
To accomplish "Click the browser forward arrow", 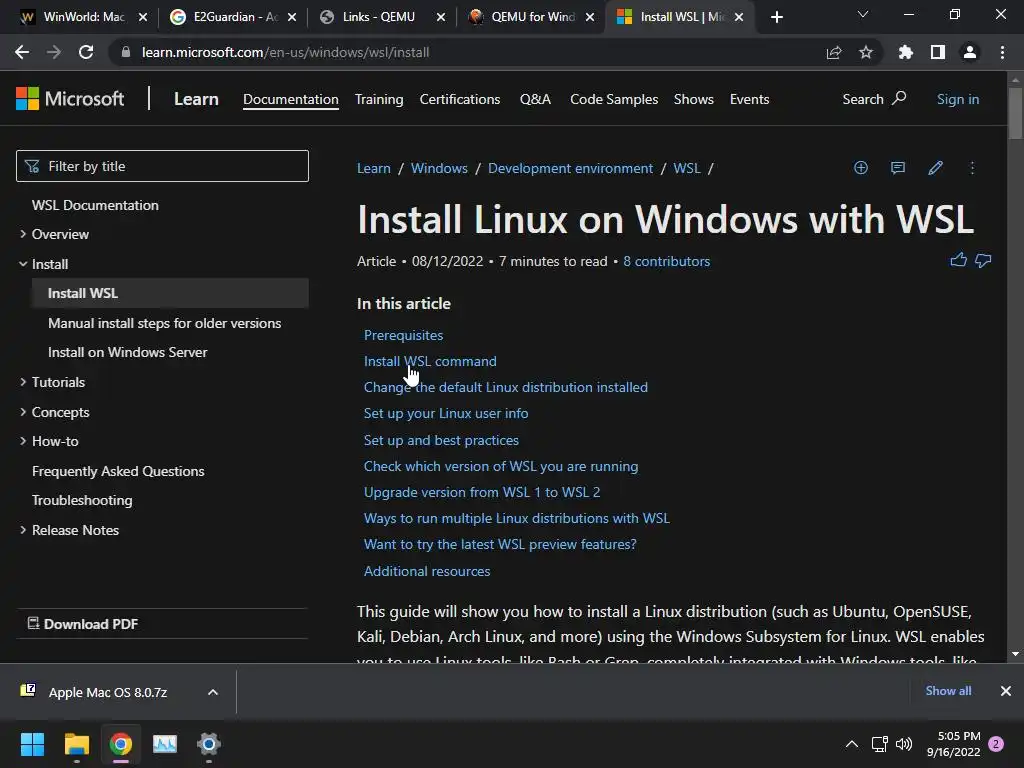I will pyautogui.click(x=54, y=52).
